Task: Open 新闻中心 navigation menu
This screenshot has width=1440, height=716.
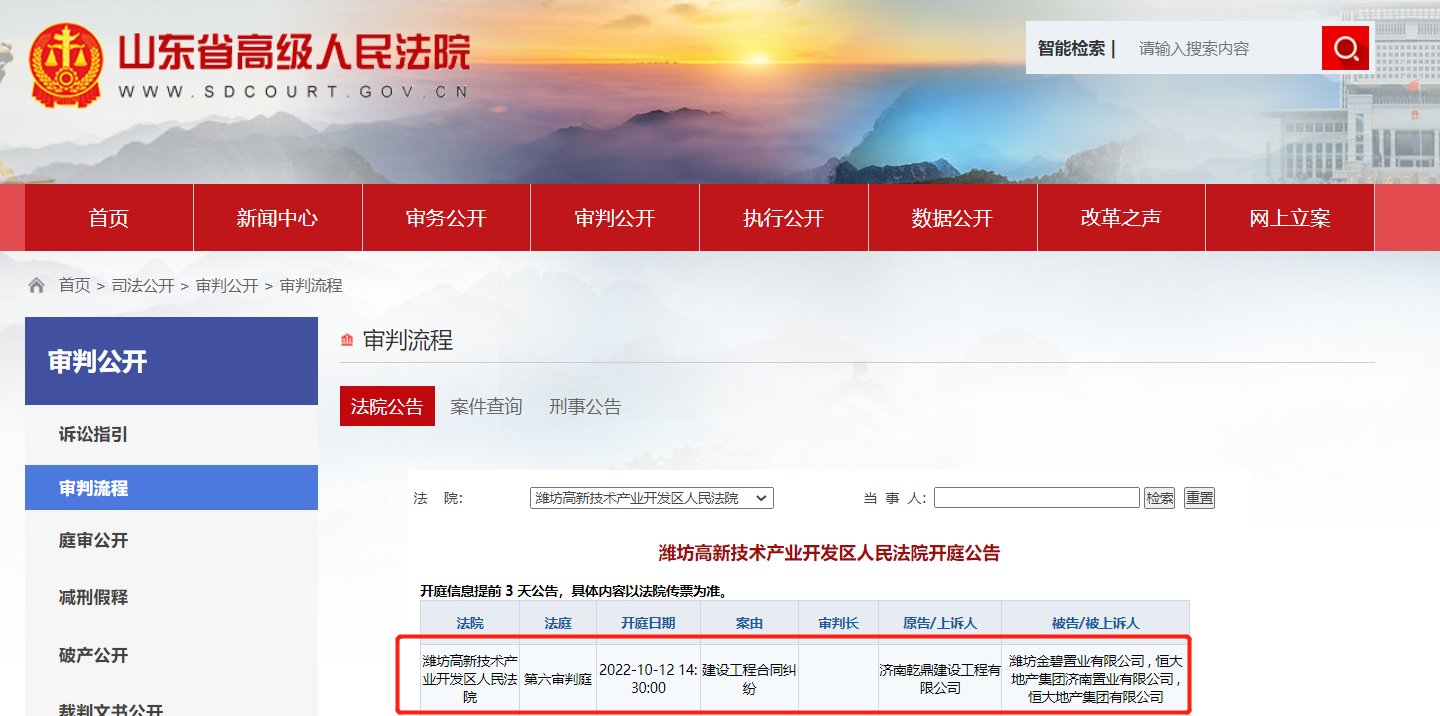Action: tap(277, 218)
